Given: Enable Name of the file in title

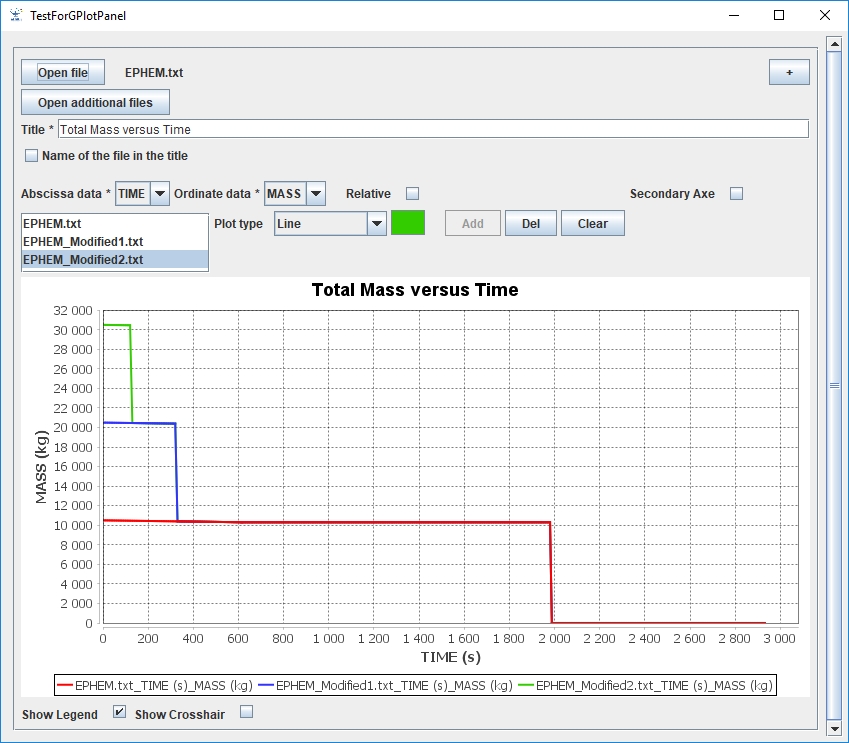Looking at the screenshot, I should (31, 156).
